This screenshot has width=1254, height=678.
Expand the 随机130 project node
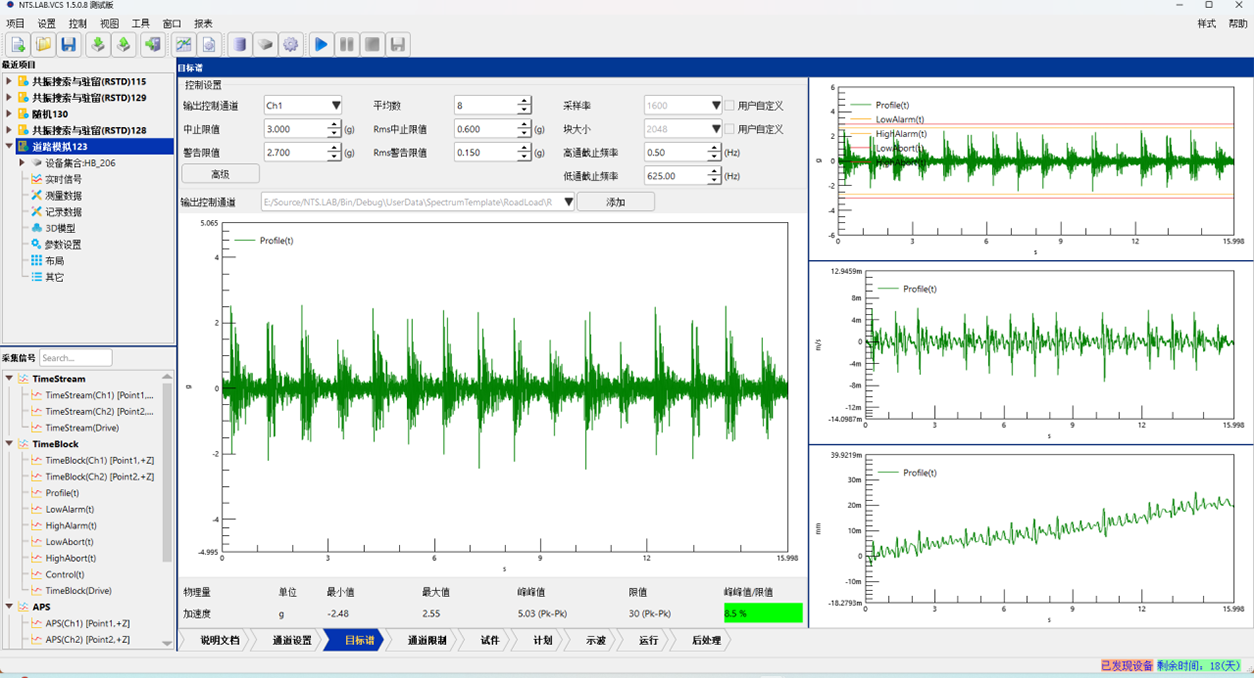[9, 114]
